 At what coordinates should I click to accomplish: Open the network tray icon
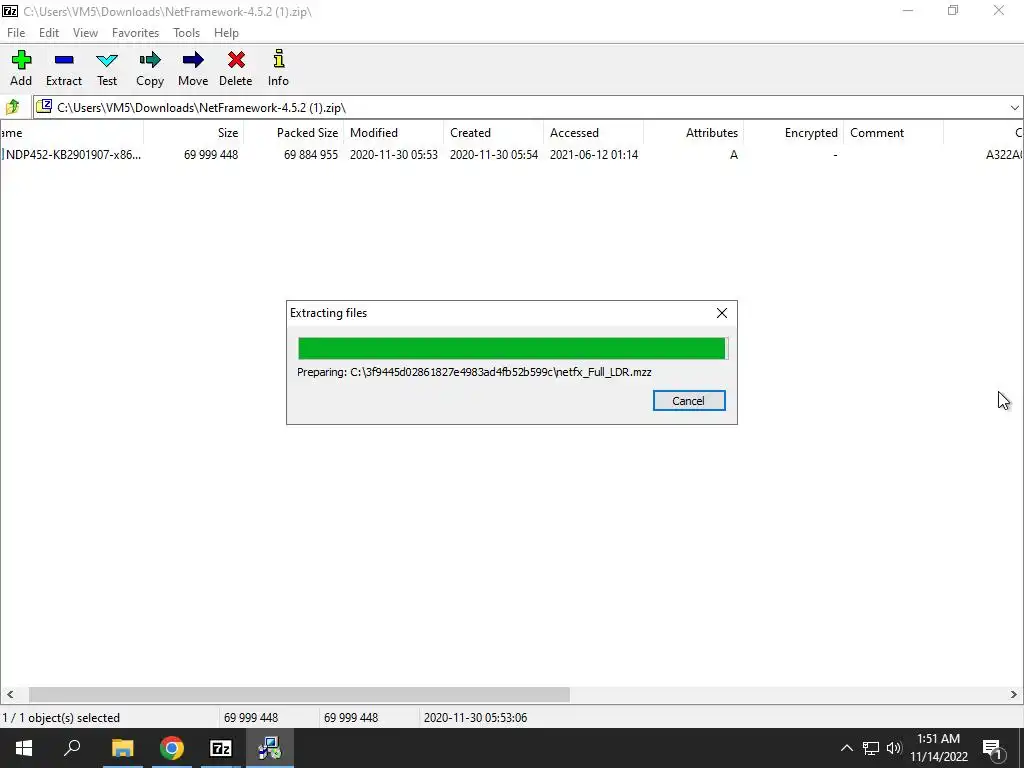871,748
